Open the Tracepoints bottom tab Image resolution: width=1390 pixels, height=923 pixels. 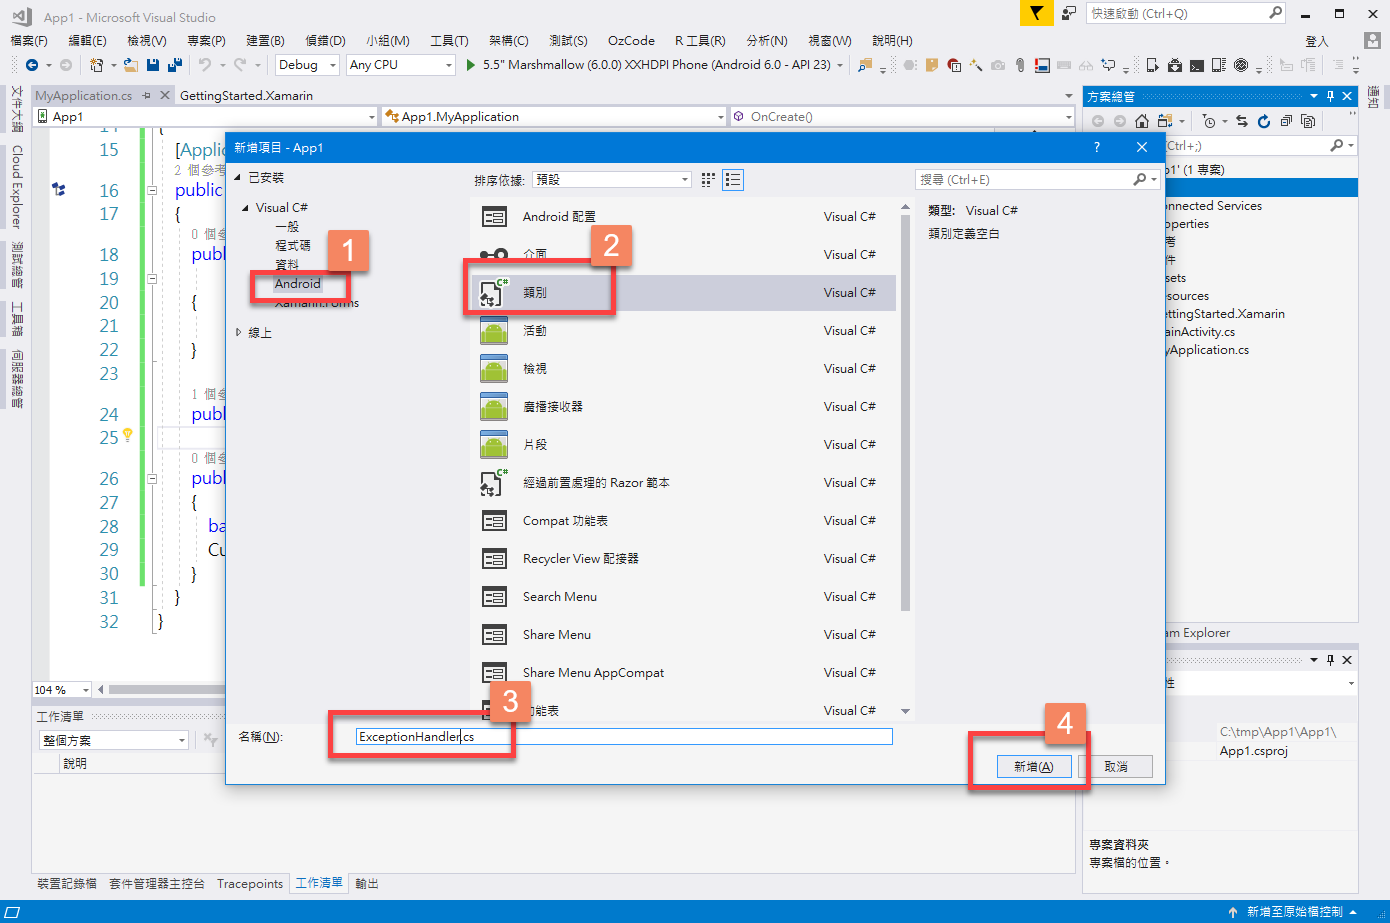(250, 884)
